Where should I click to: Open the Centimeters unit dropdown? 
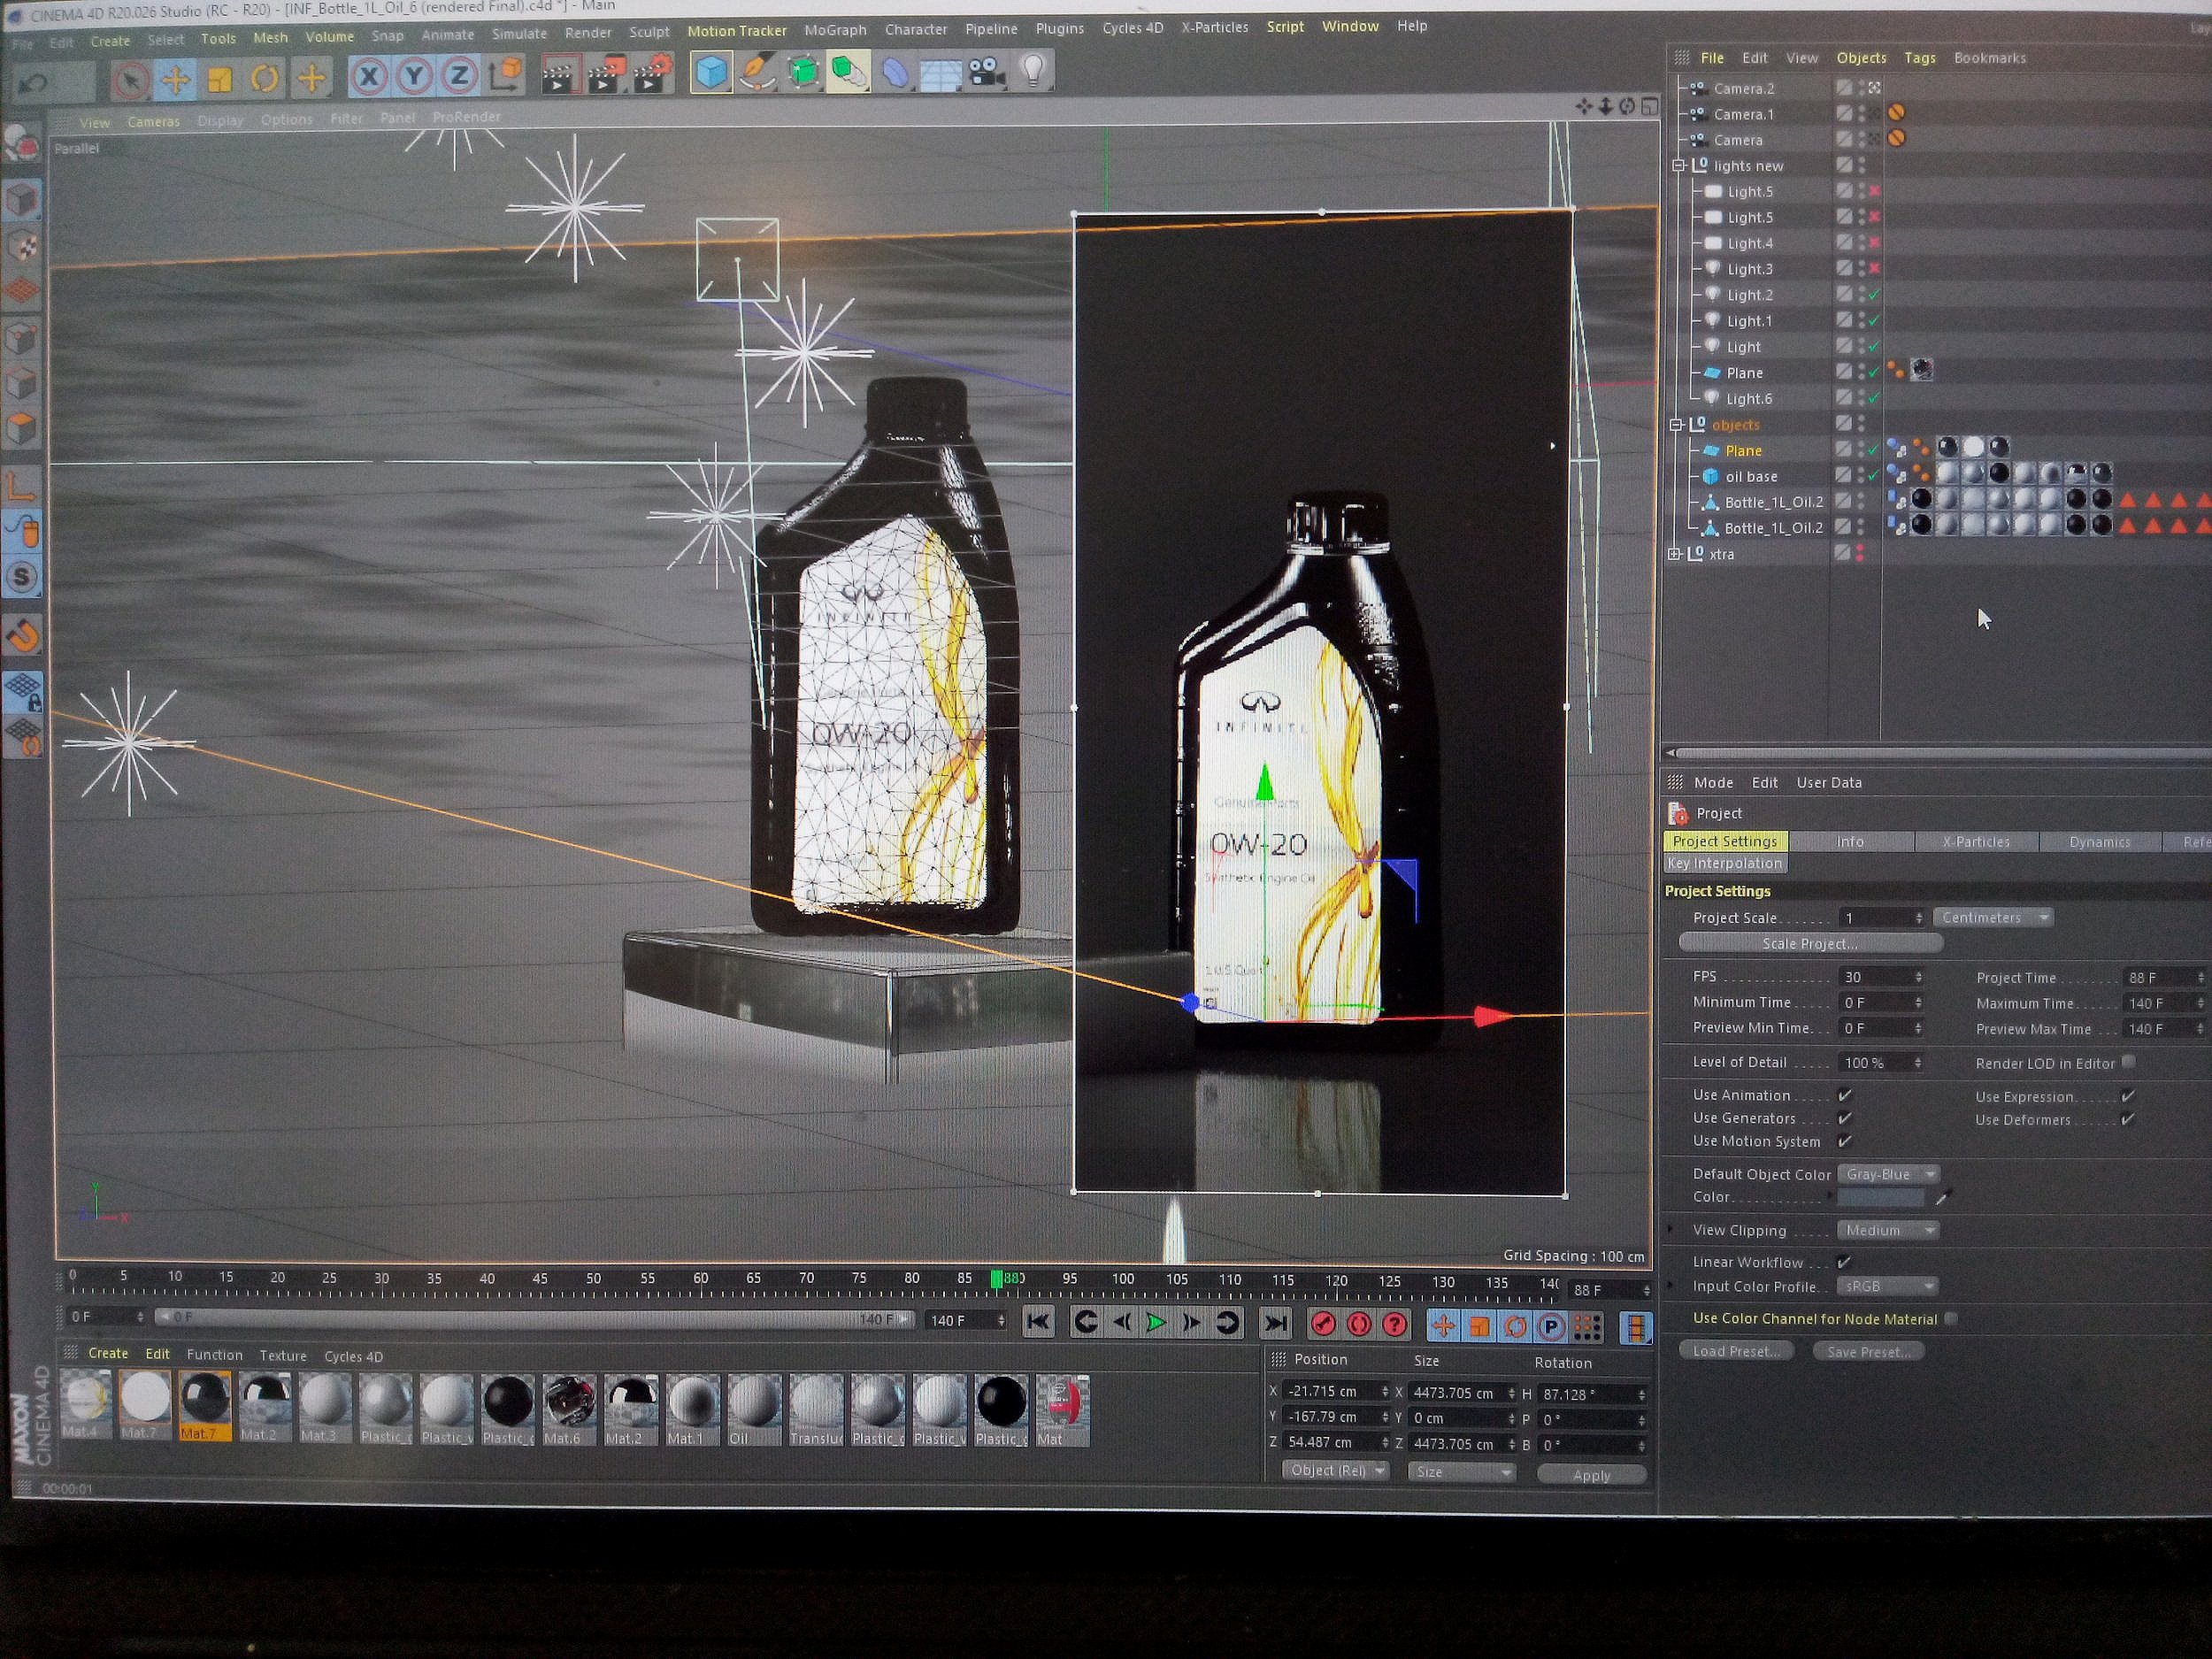(x=1993, y=917)
